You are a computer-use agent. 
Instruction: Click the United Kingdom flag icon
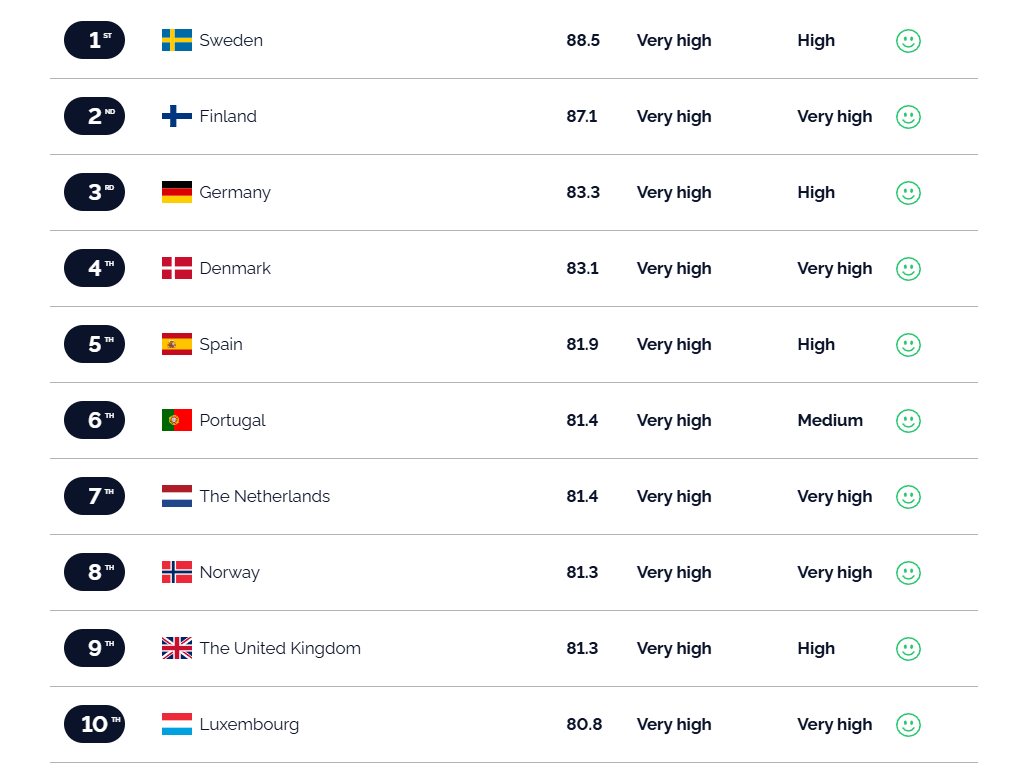(x=176, y=648)
